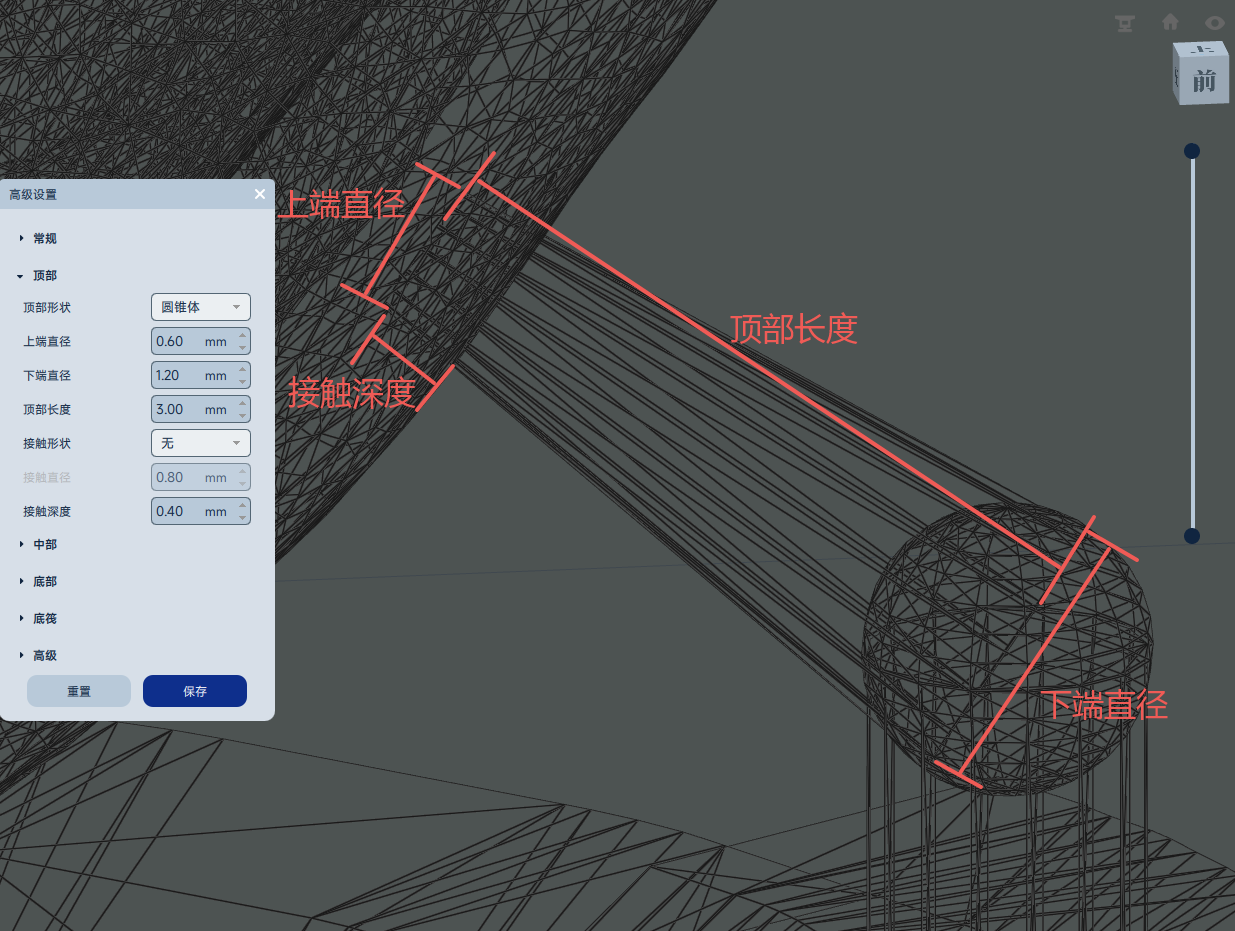Decrease 顶部长度 with the down arrow
1235x931 pixels.
(x=242, y=415)
